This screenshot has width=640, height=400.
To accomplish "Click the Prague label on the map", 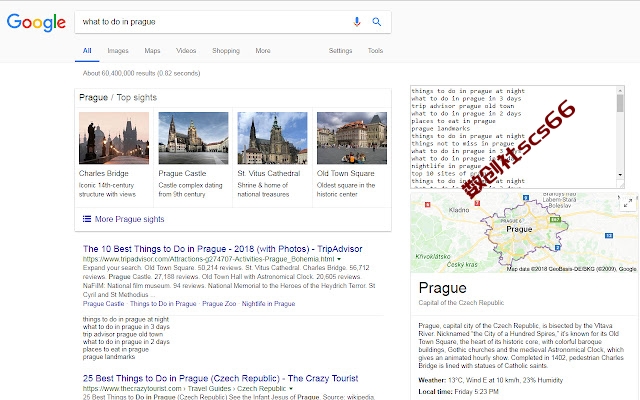I will [519, 229].
